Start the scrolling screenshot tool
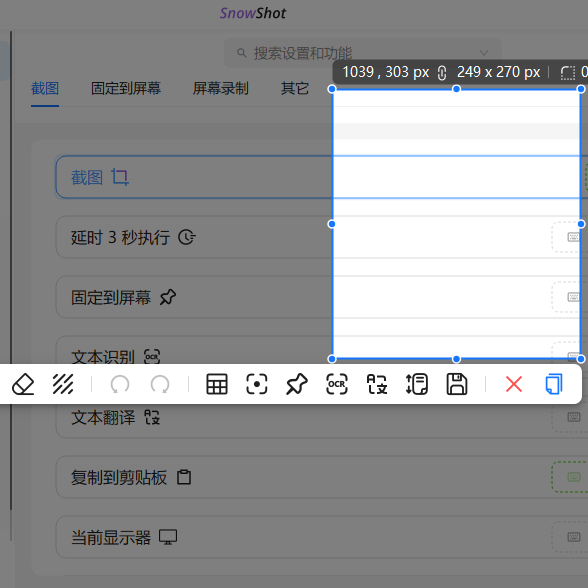Screen dimensions: 588x588 click(x=417, y=384)
